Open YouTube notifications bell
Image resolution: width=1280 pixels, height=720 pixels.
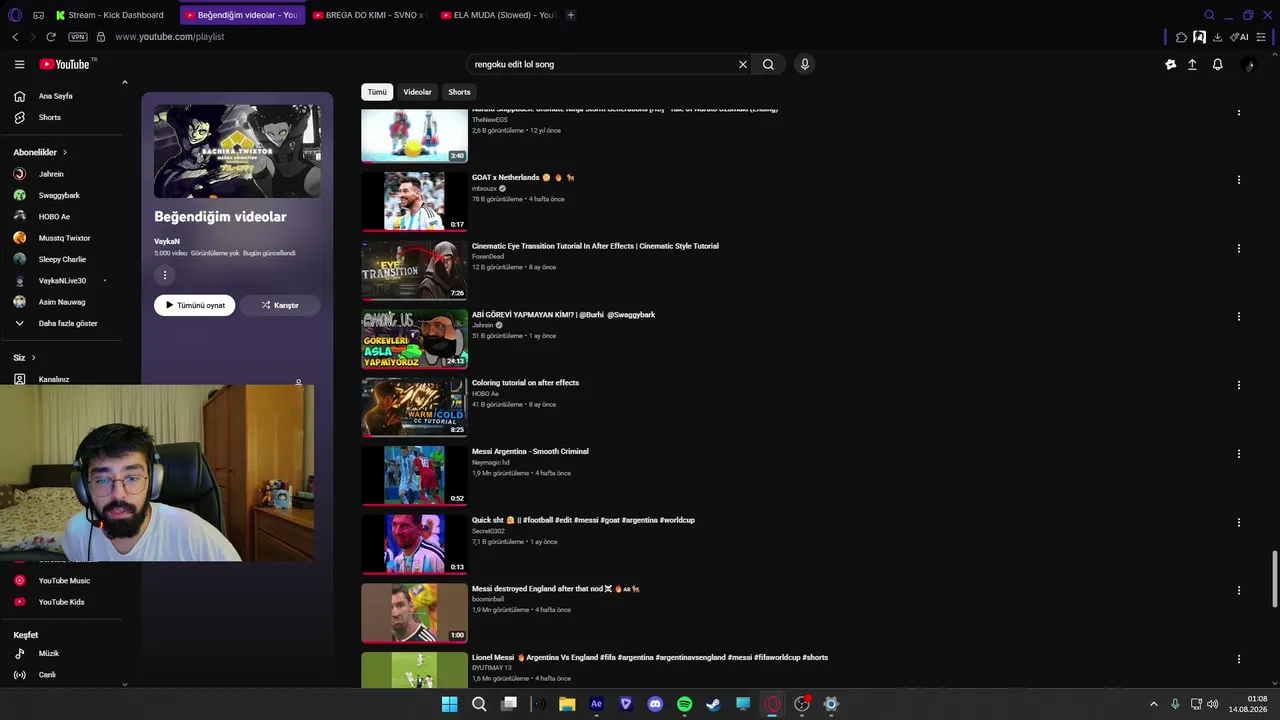[1217, 64]
